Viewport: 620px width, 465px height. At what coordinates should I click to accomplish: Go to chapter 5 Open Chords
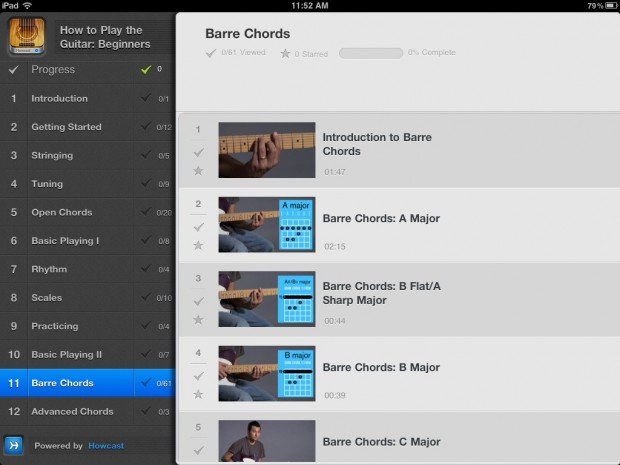(x=88, y=212)
